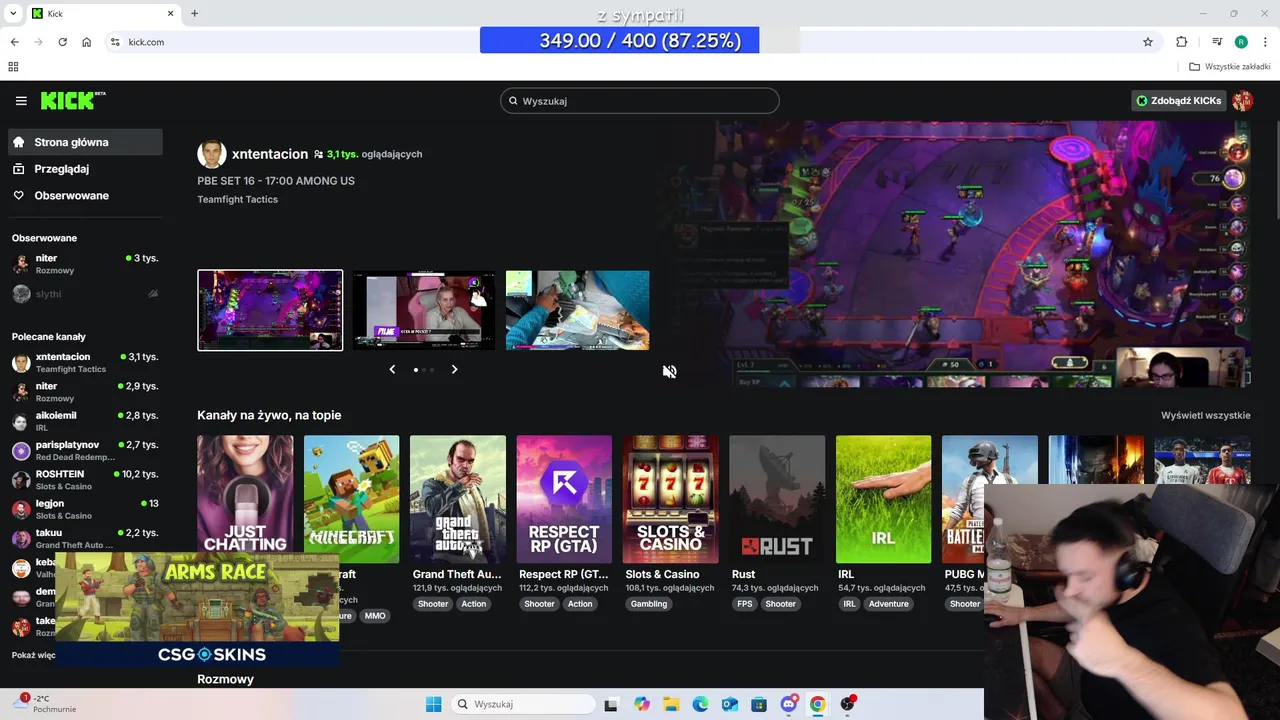Open xntentacion channel name in banner

(x=270, y=154)
